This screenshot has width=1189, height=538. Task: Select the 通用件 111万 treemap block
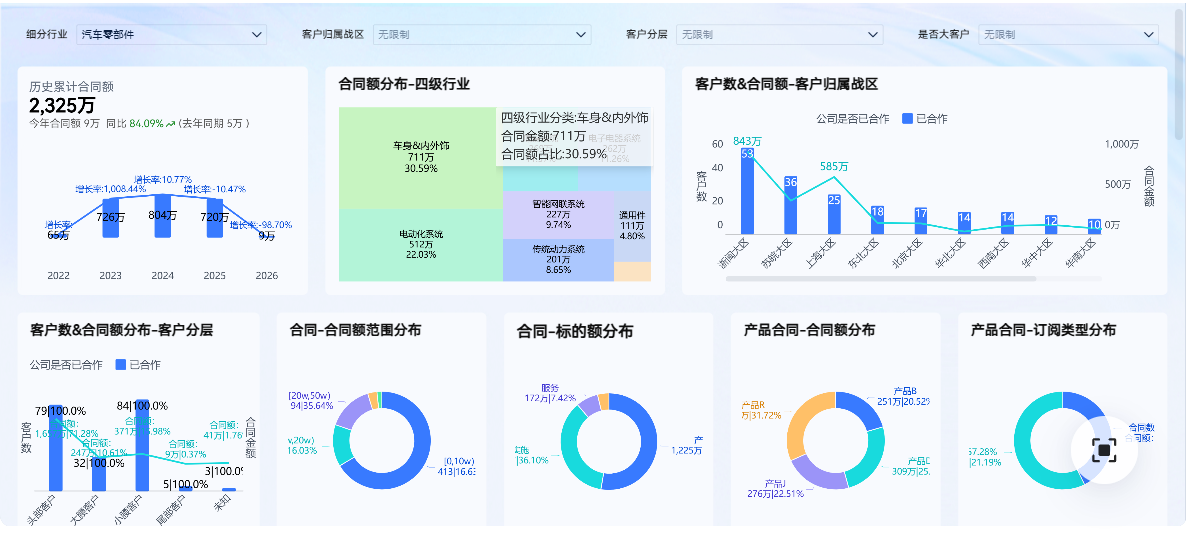point(632,225)
